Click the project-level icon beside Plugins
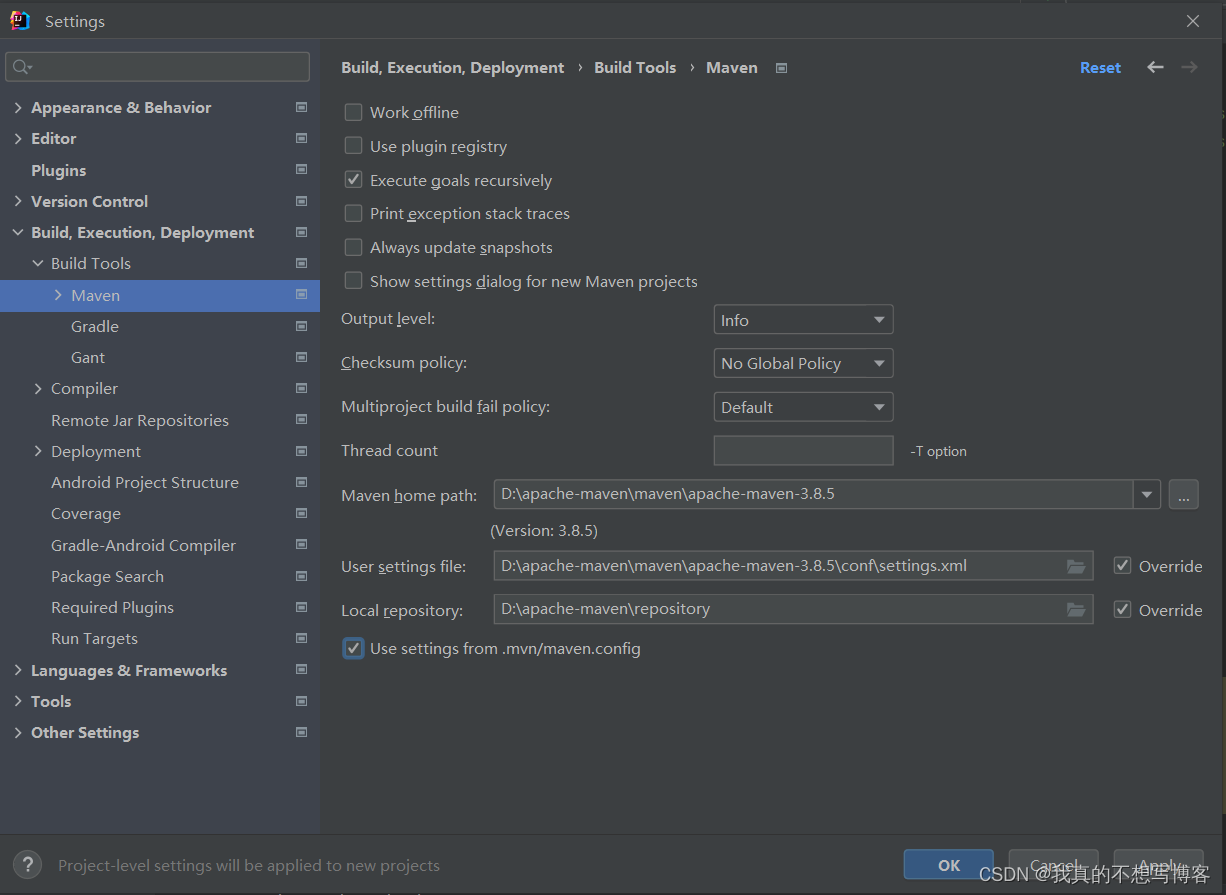Viewport: 1226px width, 895px height. 301,170
